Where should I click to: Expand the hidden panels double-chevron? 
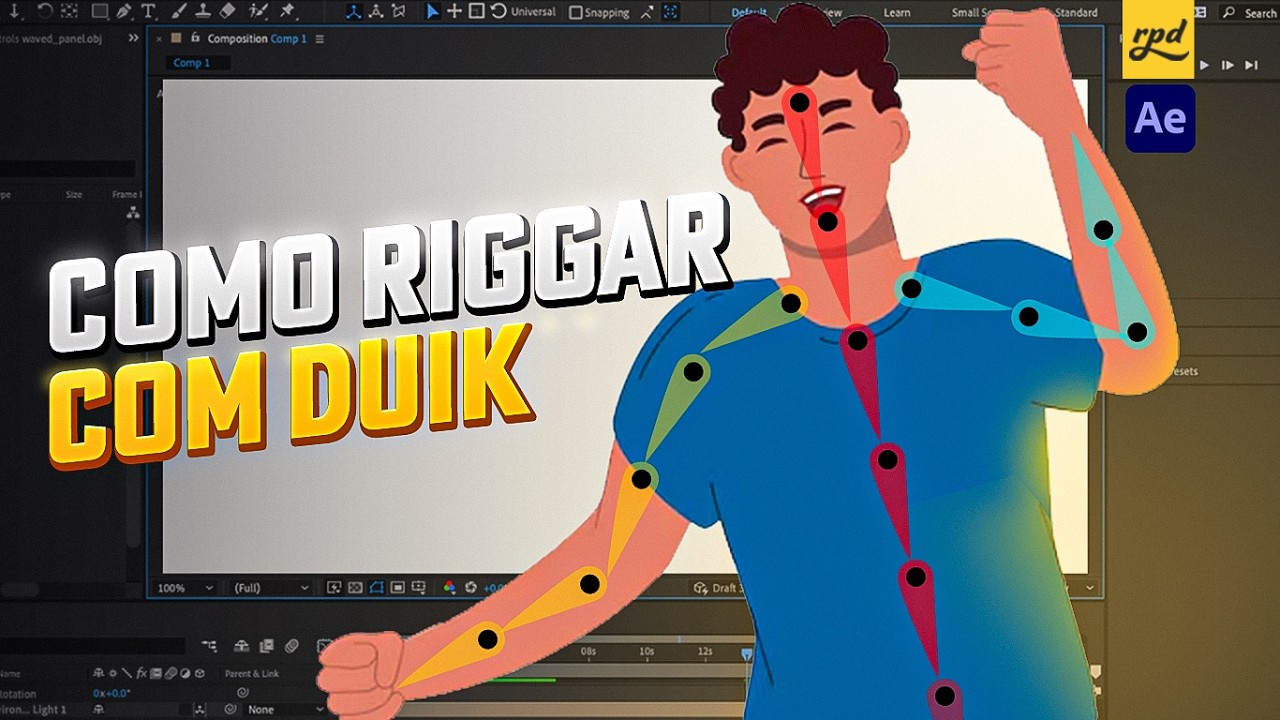133,38
